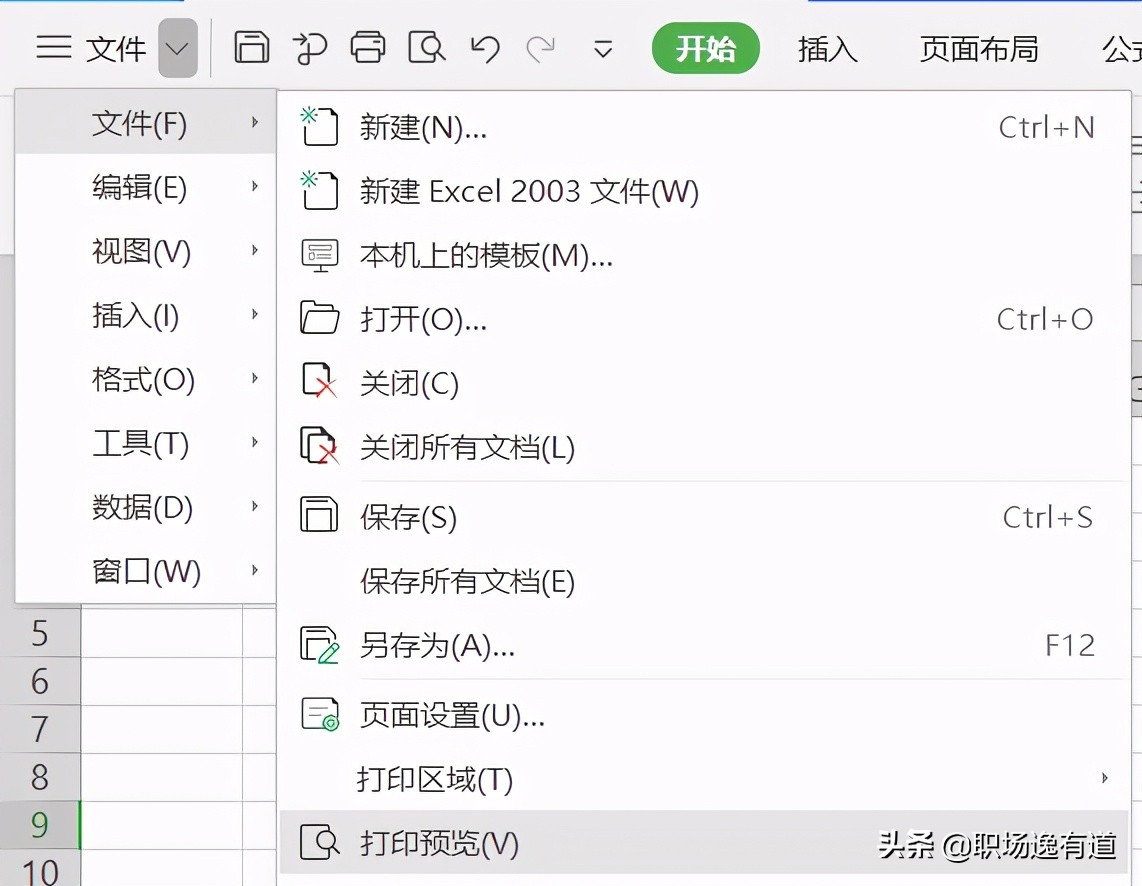Image resolution: width=1142 pixels, height=886 pixels.
Task: Expand the arrow beside 视图(V)
Action: pyautogui.click(x=255, y=250)
